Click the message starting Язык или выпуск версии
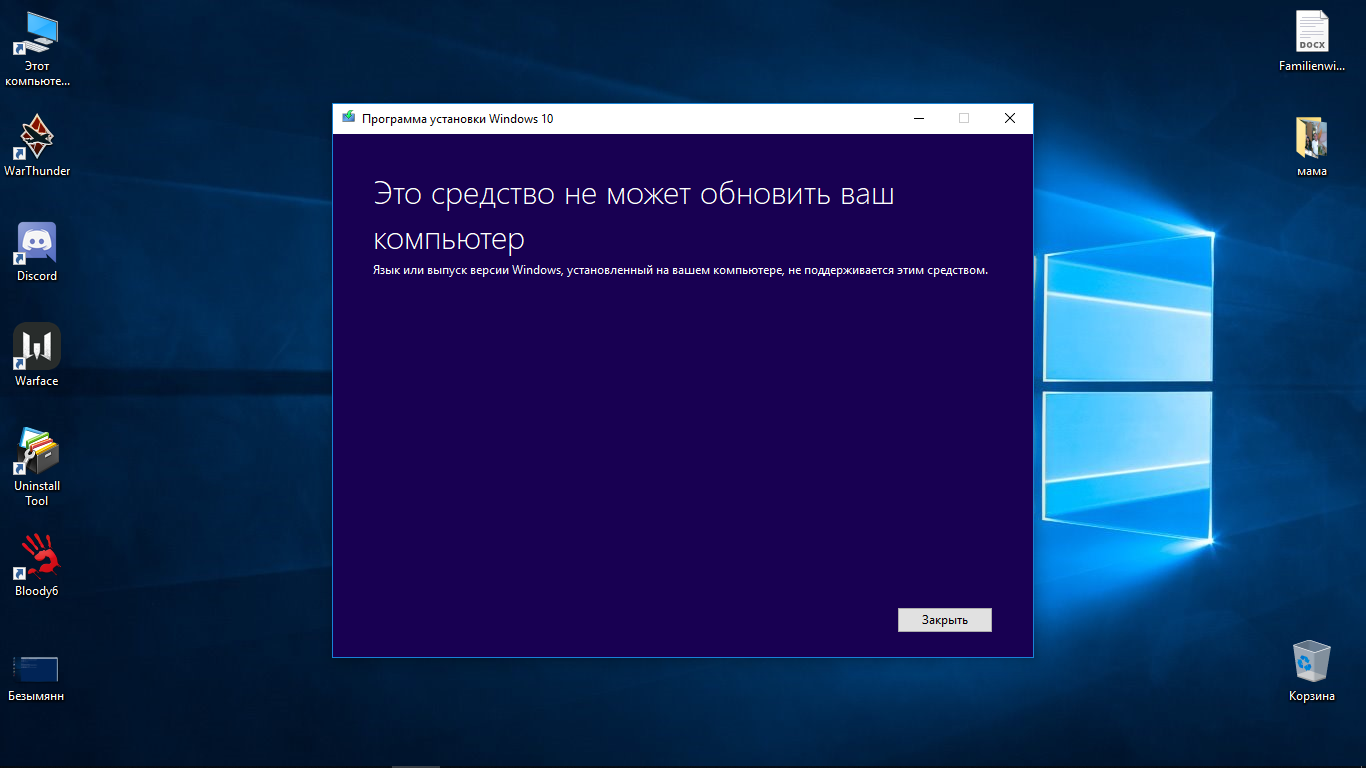Image resolution: width=1366 pixels, height=768 pixels. pos(681,270)
